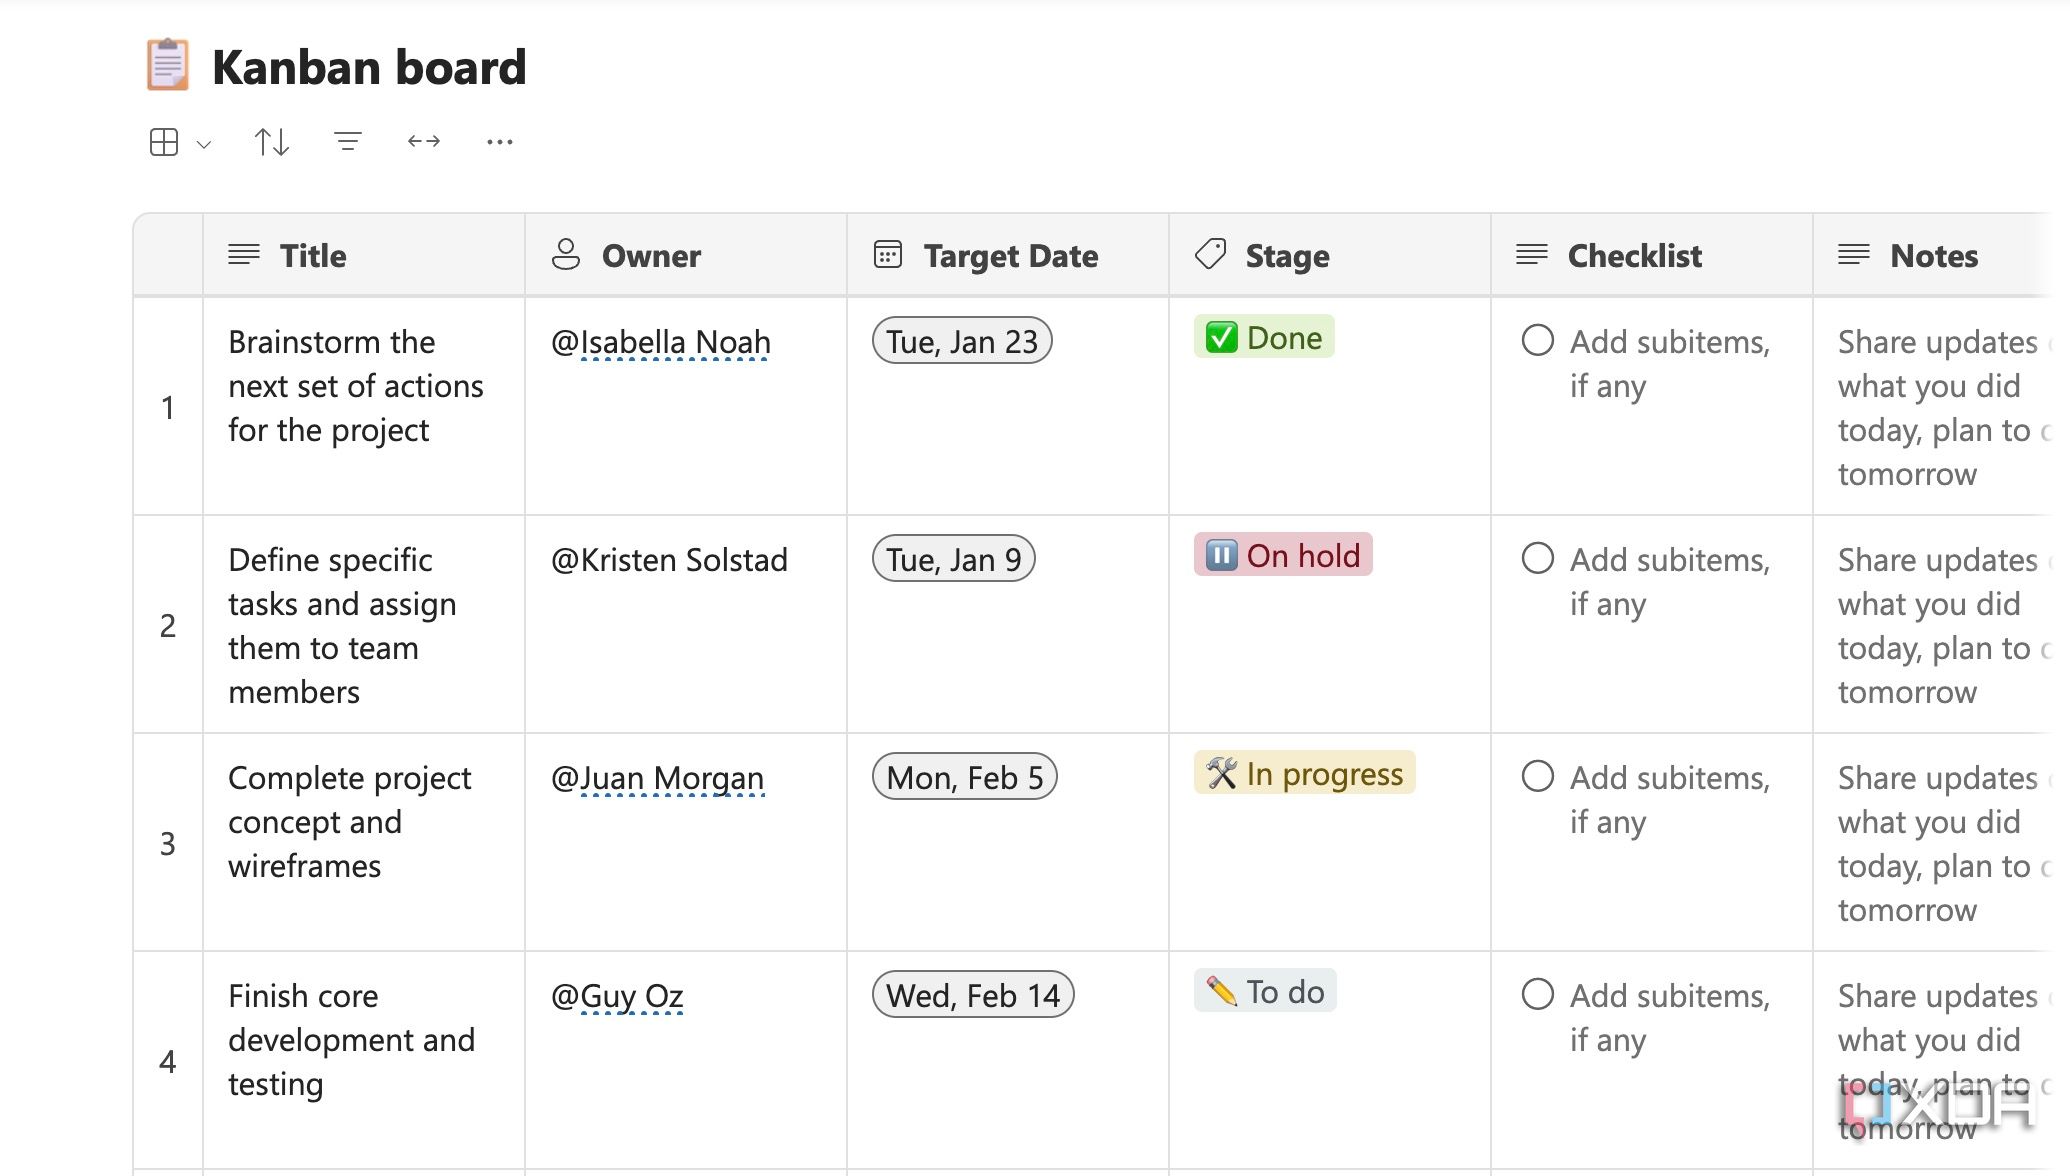Click the Tue, Jan 23 date pill
This screenshot has height=1176, width=2070.
pos(962,341)
